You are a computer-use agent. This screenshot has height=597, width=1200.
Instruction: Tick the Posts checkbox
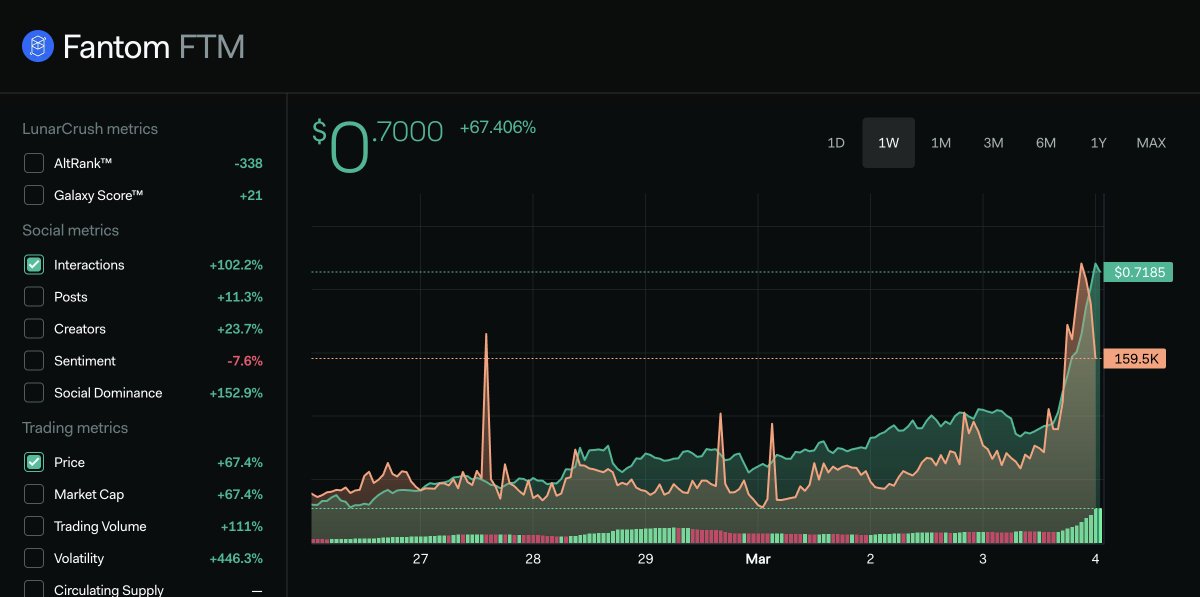(34, 297)
